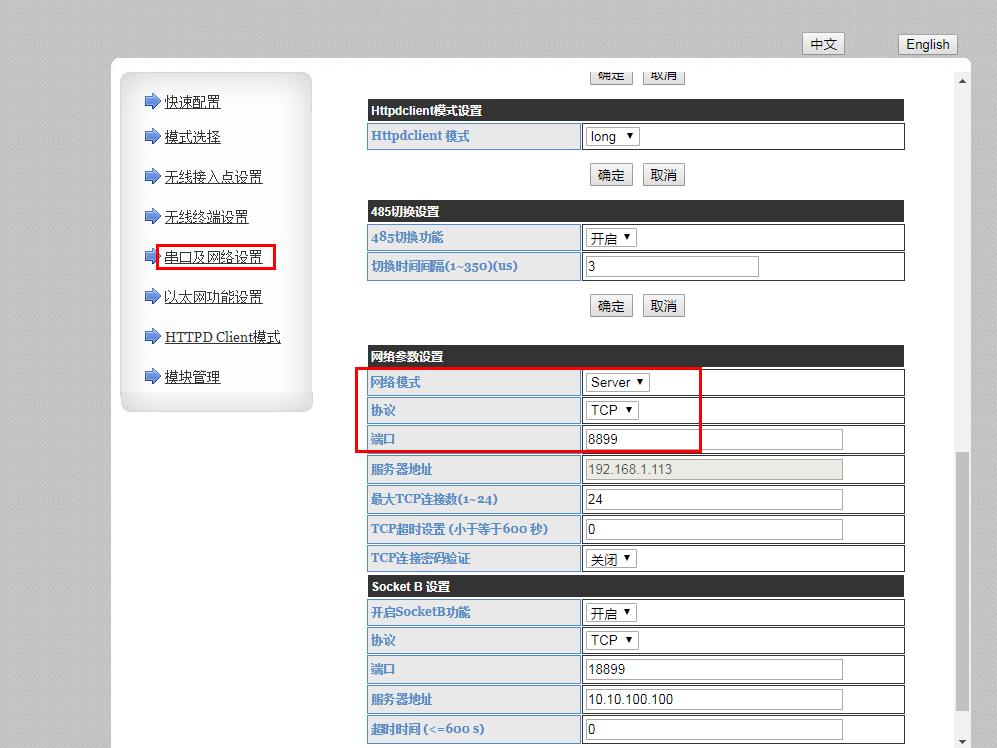
Task: Toggle the TCP连接密码验证 selector
Action: click(610, 559)
